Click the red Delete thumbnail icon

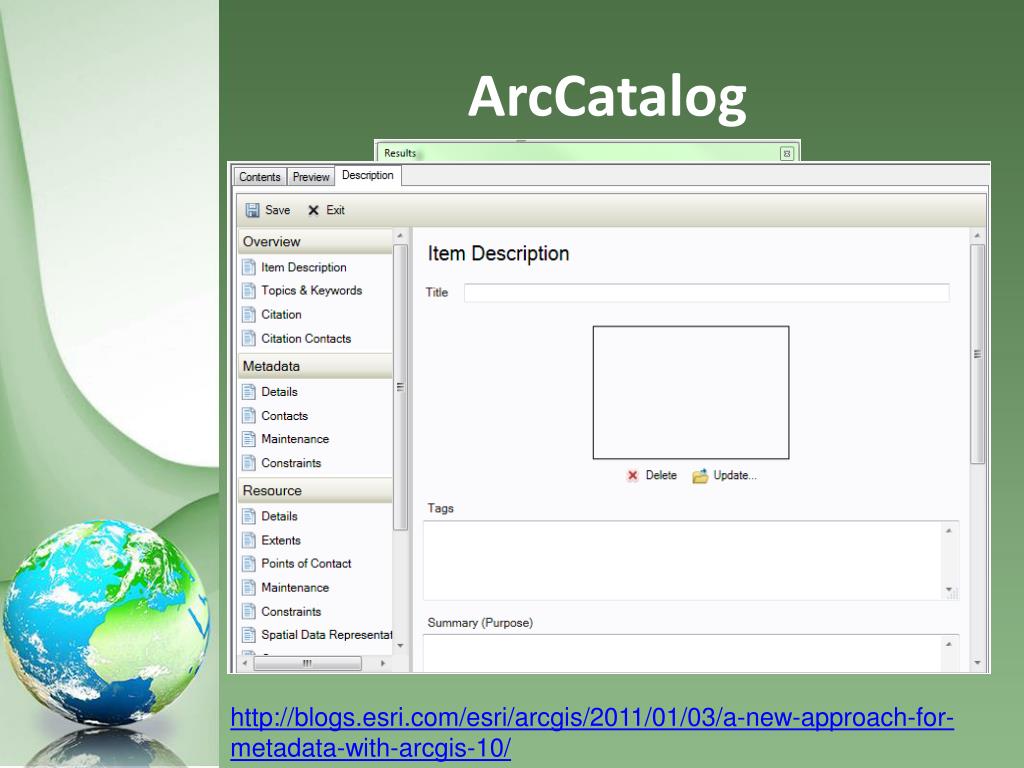[632, 475]
